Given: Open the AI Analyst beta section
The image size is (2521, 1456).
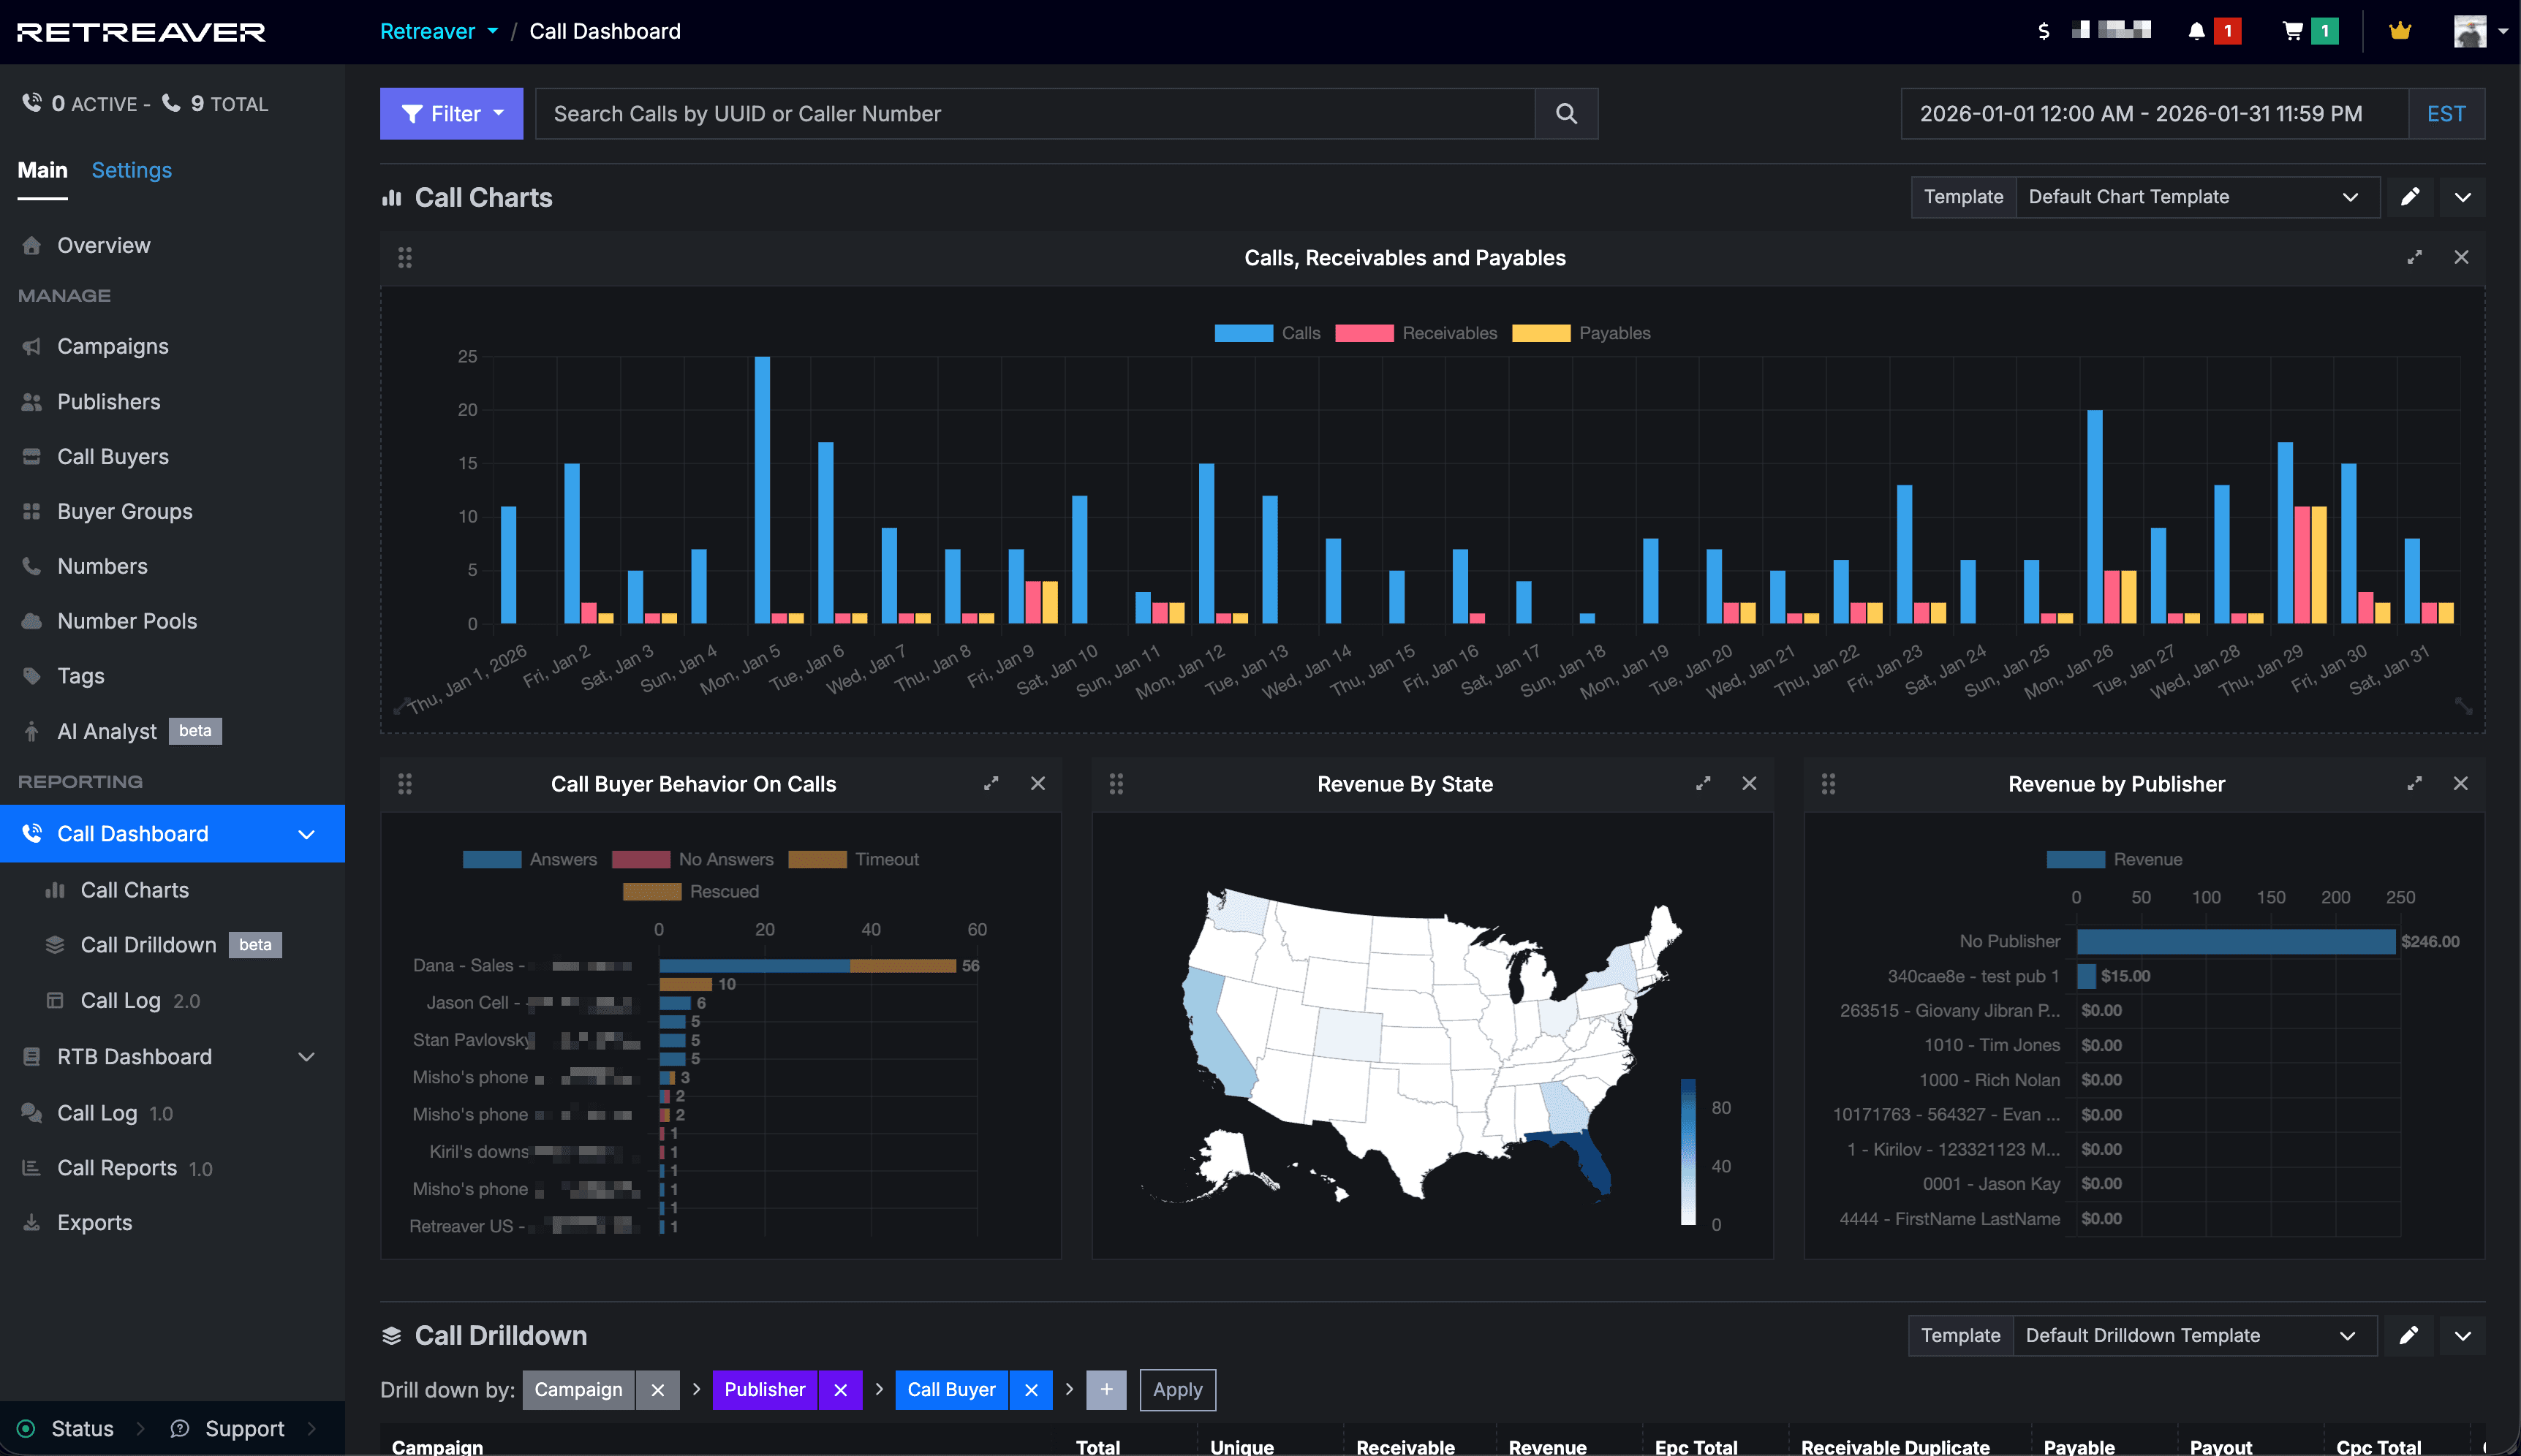Looking at the screenshot, I should (x=105, y=731).
